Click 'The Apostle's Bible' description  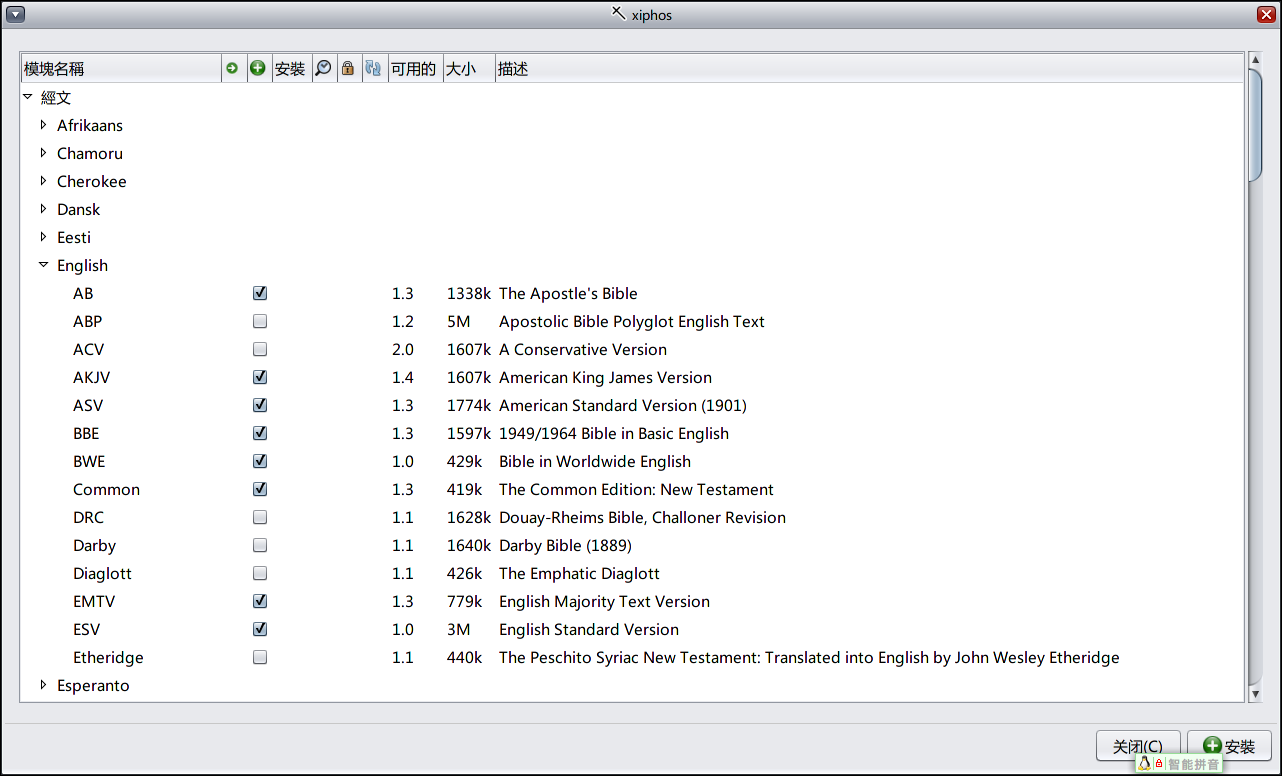[568, 293]
